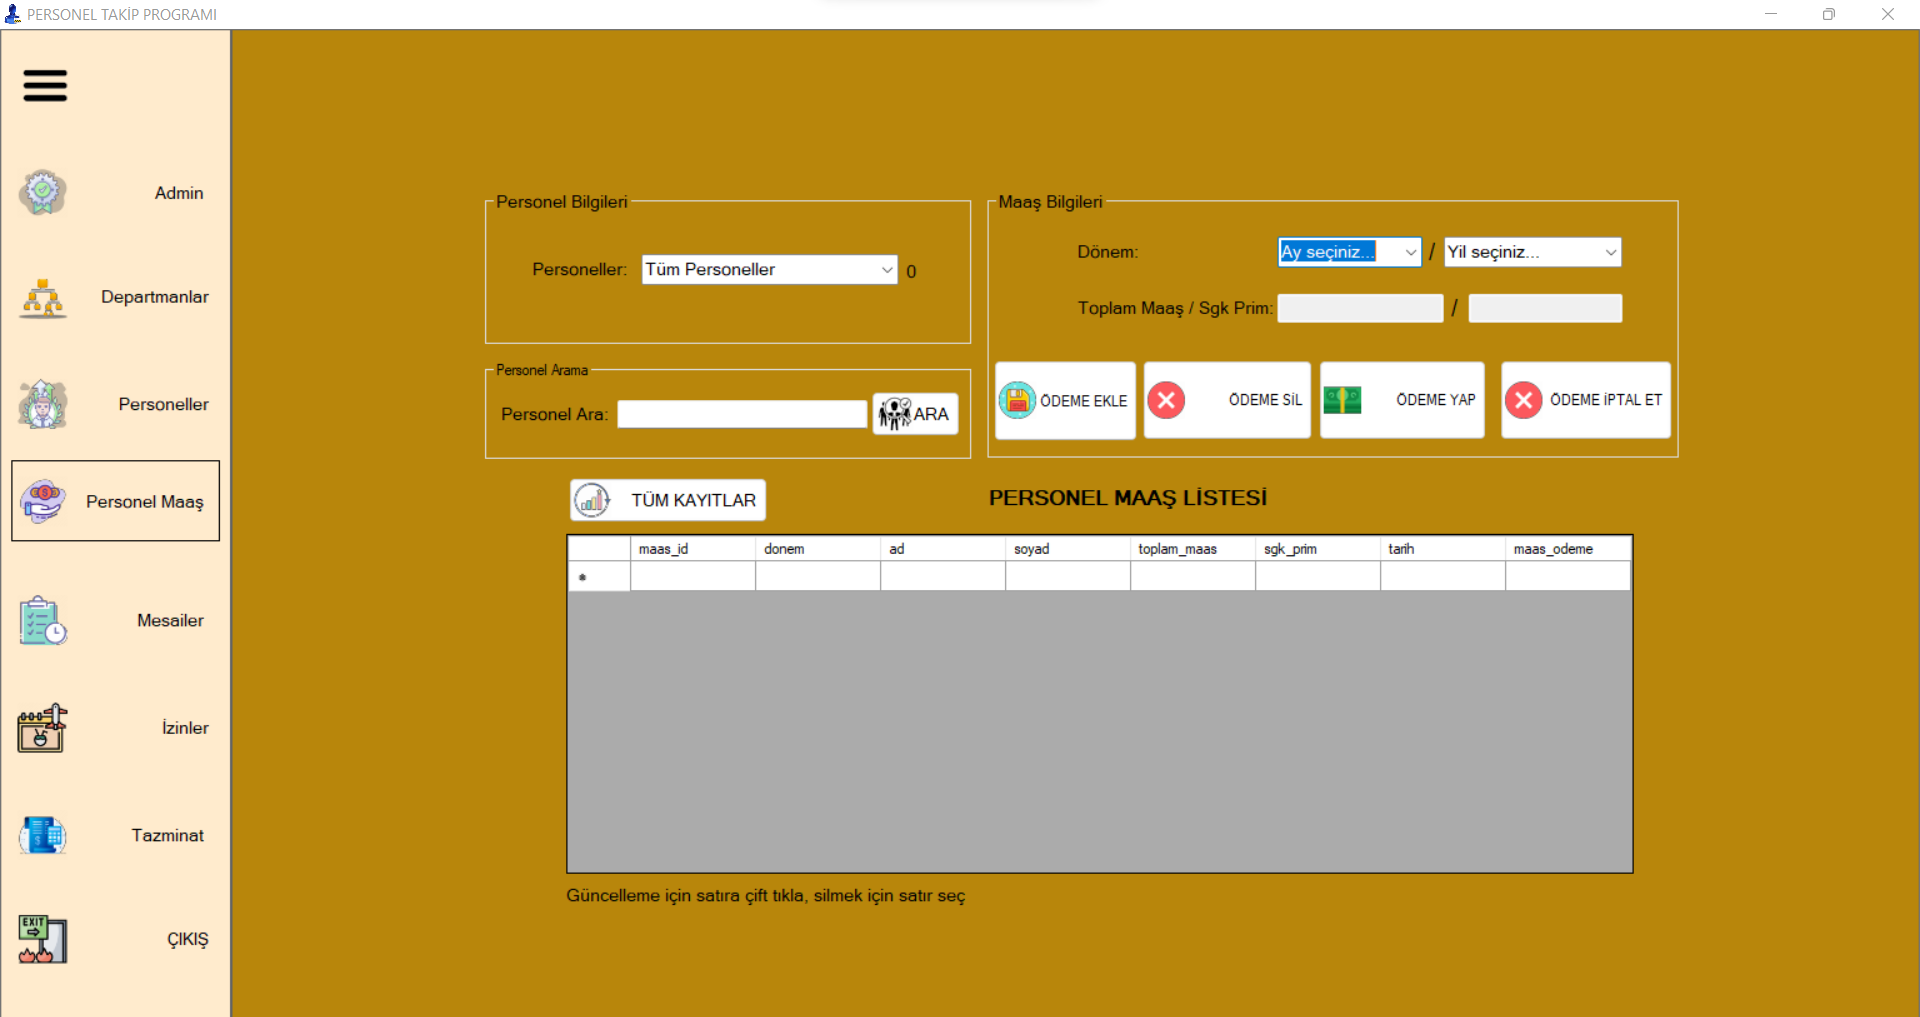Click the ARA search button
The image size is (1920, 1017).
(x=914, y=413)
